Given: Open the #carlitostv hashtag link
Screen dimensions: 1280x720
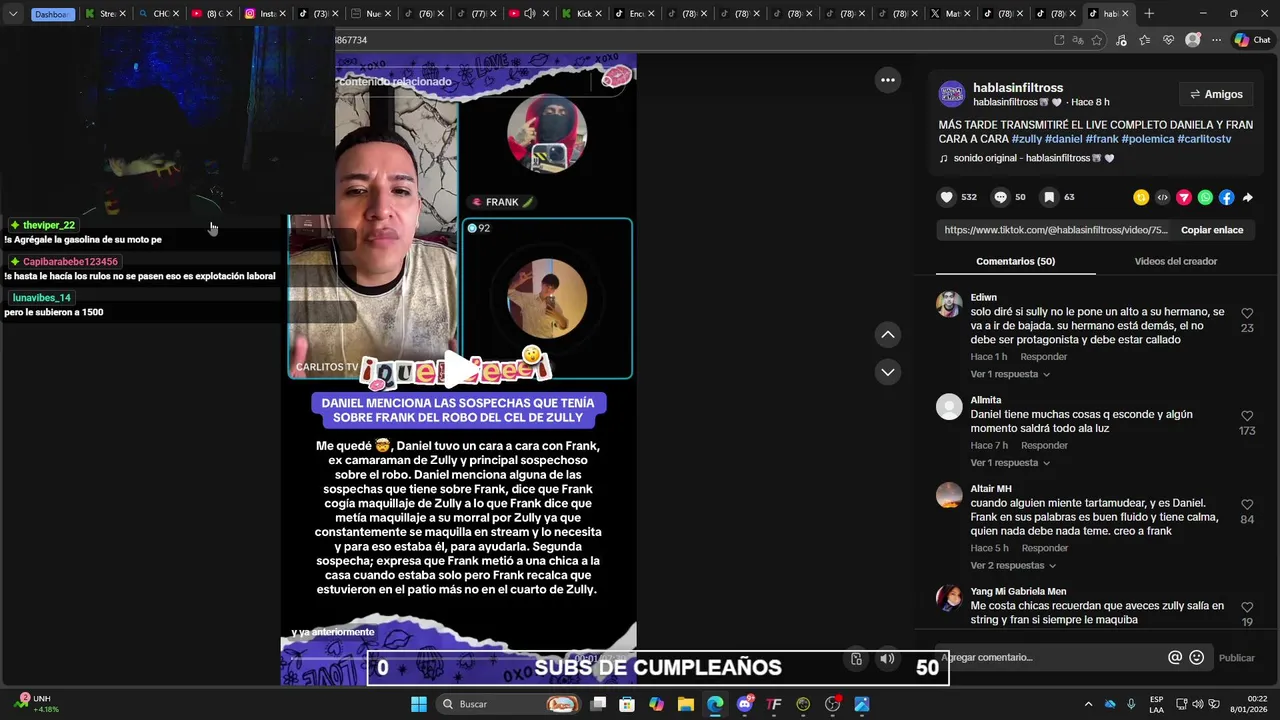Looking at the screenshot, I should tap(1204, 139).
